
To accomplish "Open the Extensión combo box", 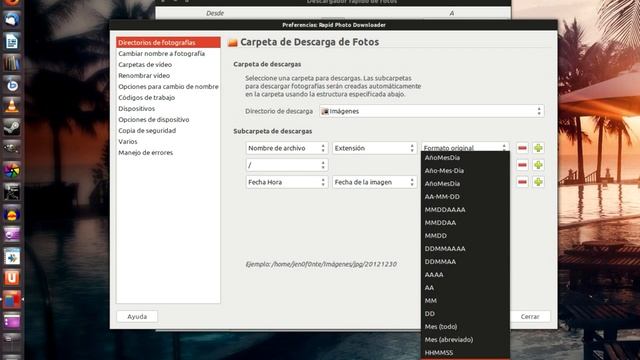I will tap(374, 148).
